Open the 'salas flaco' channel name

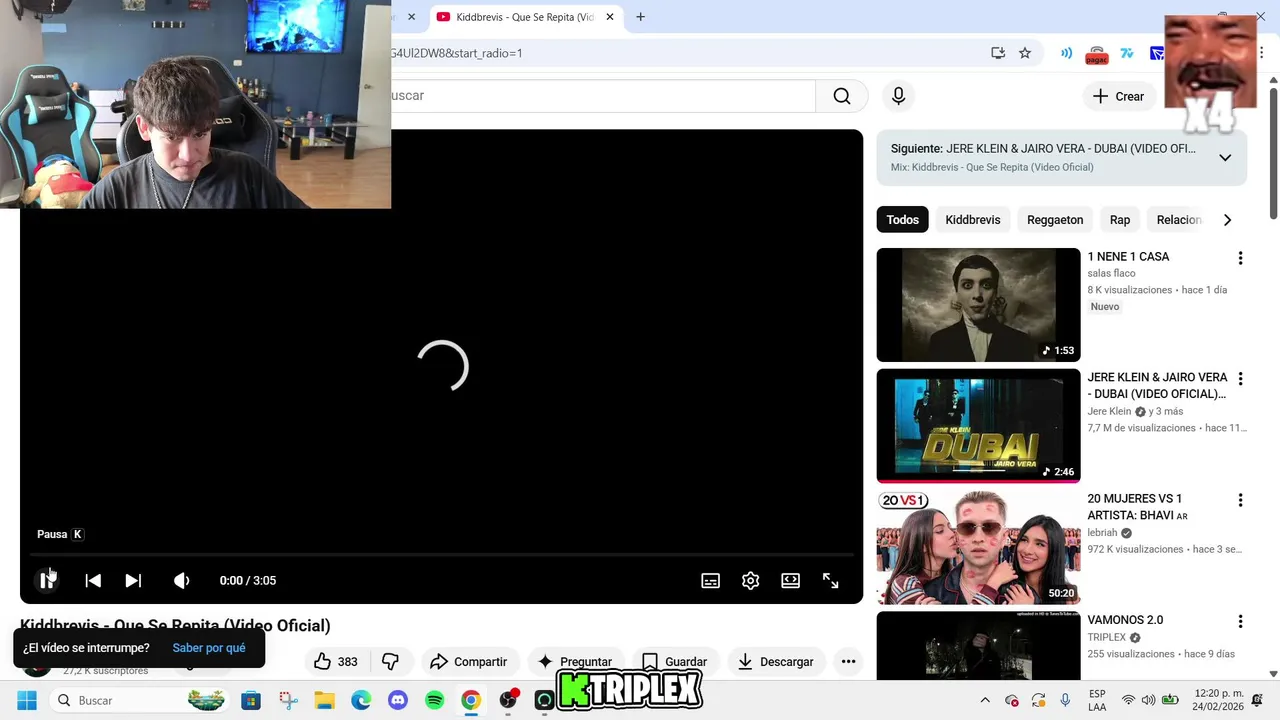1111,273
